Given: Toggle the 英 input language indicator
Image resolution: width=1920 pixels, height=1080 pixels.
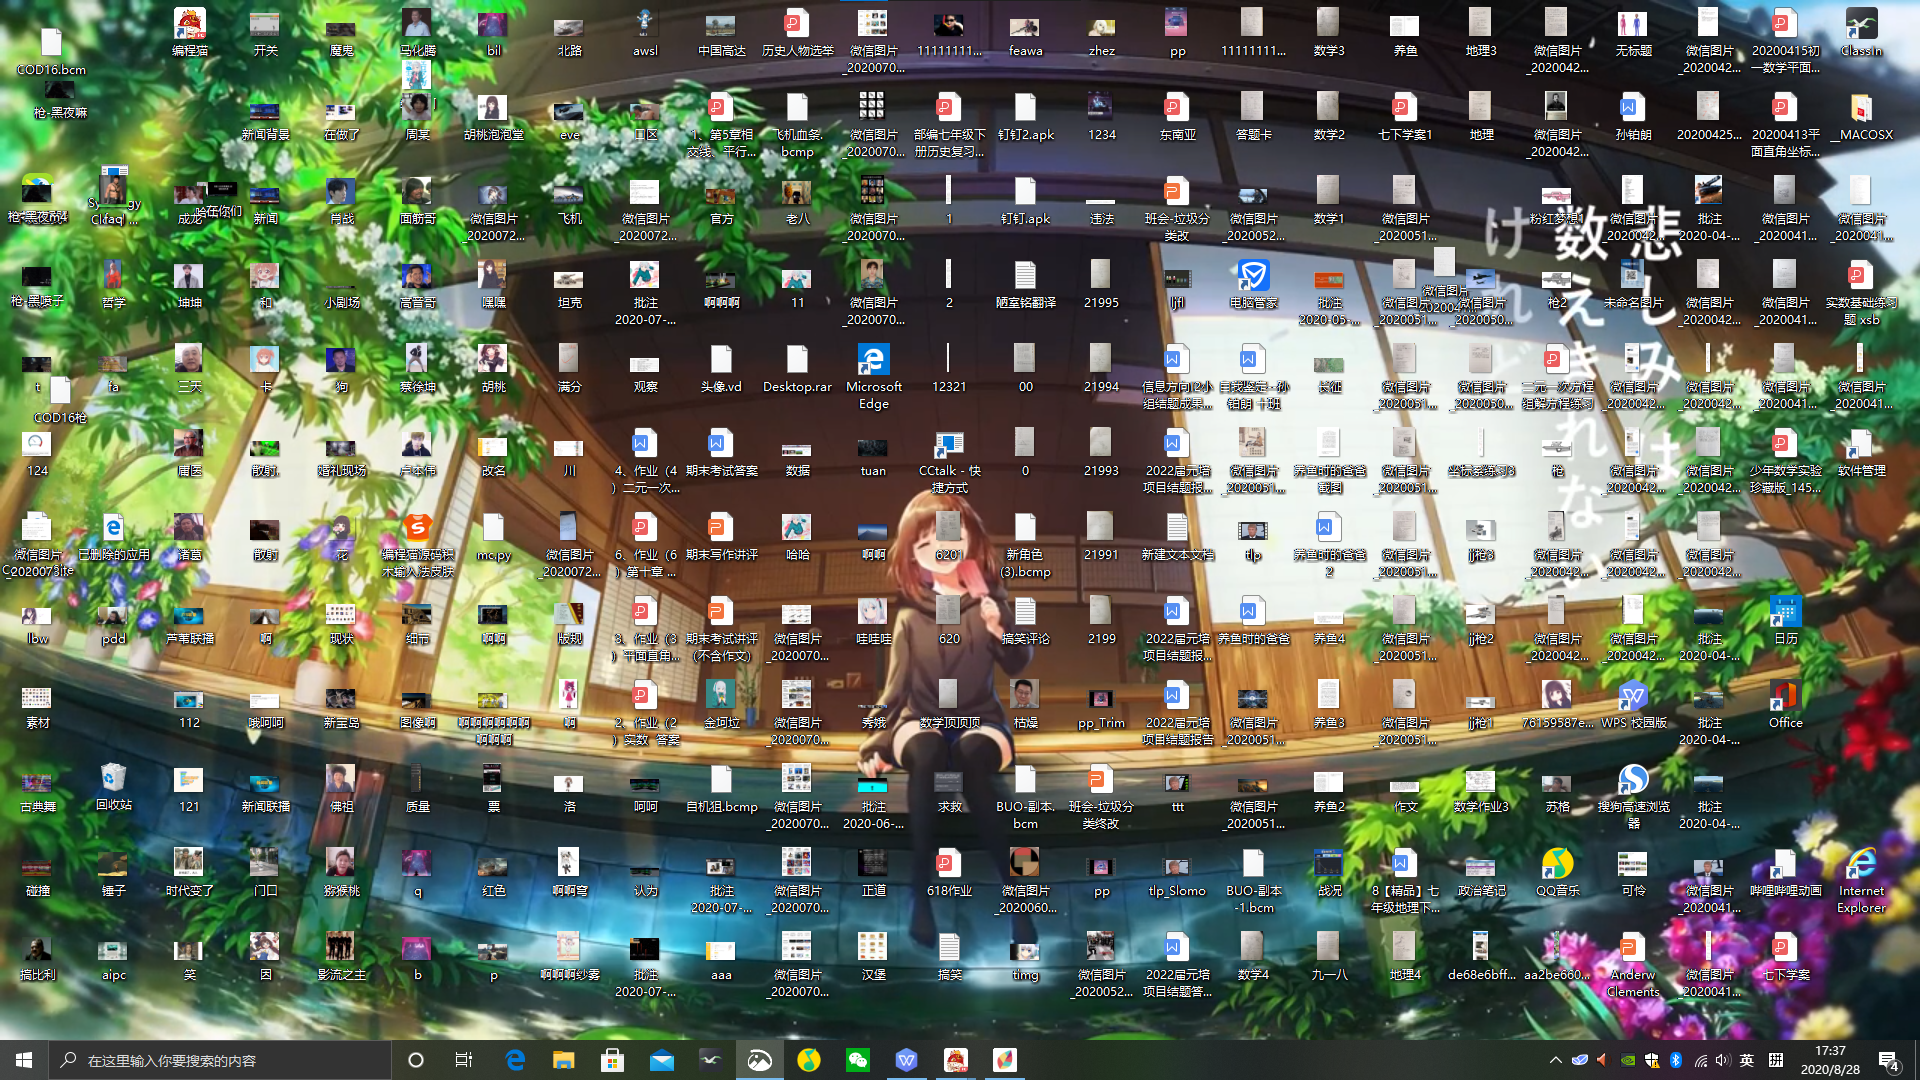Looking at the screenshot, I should click(1747, 1060).
